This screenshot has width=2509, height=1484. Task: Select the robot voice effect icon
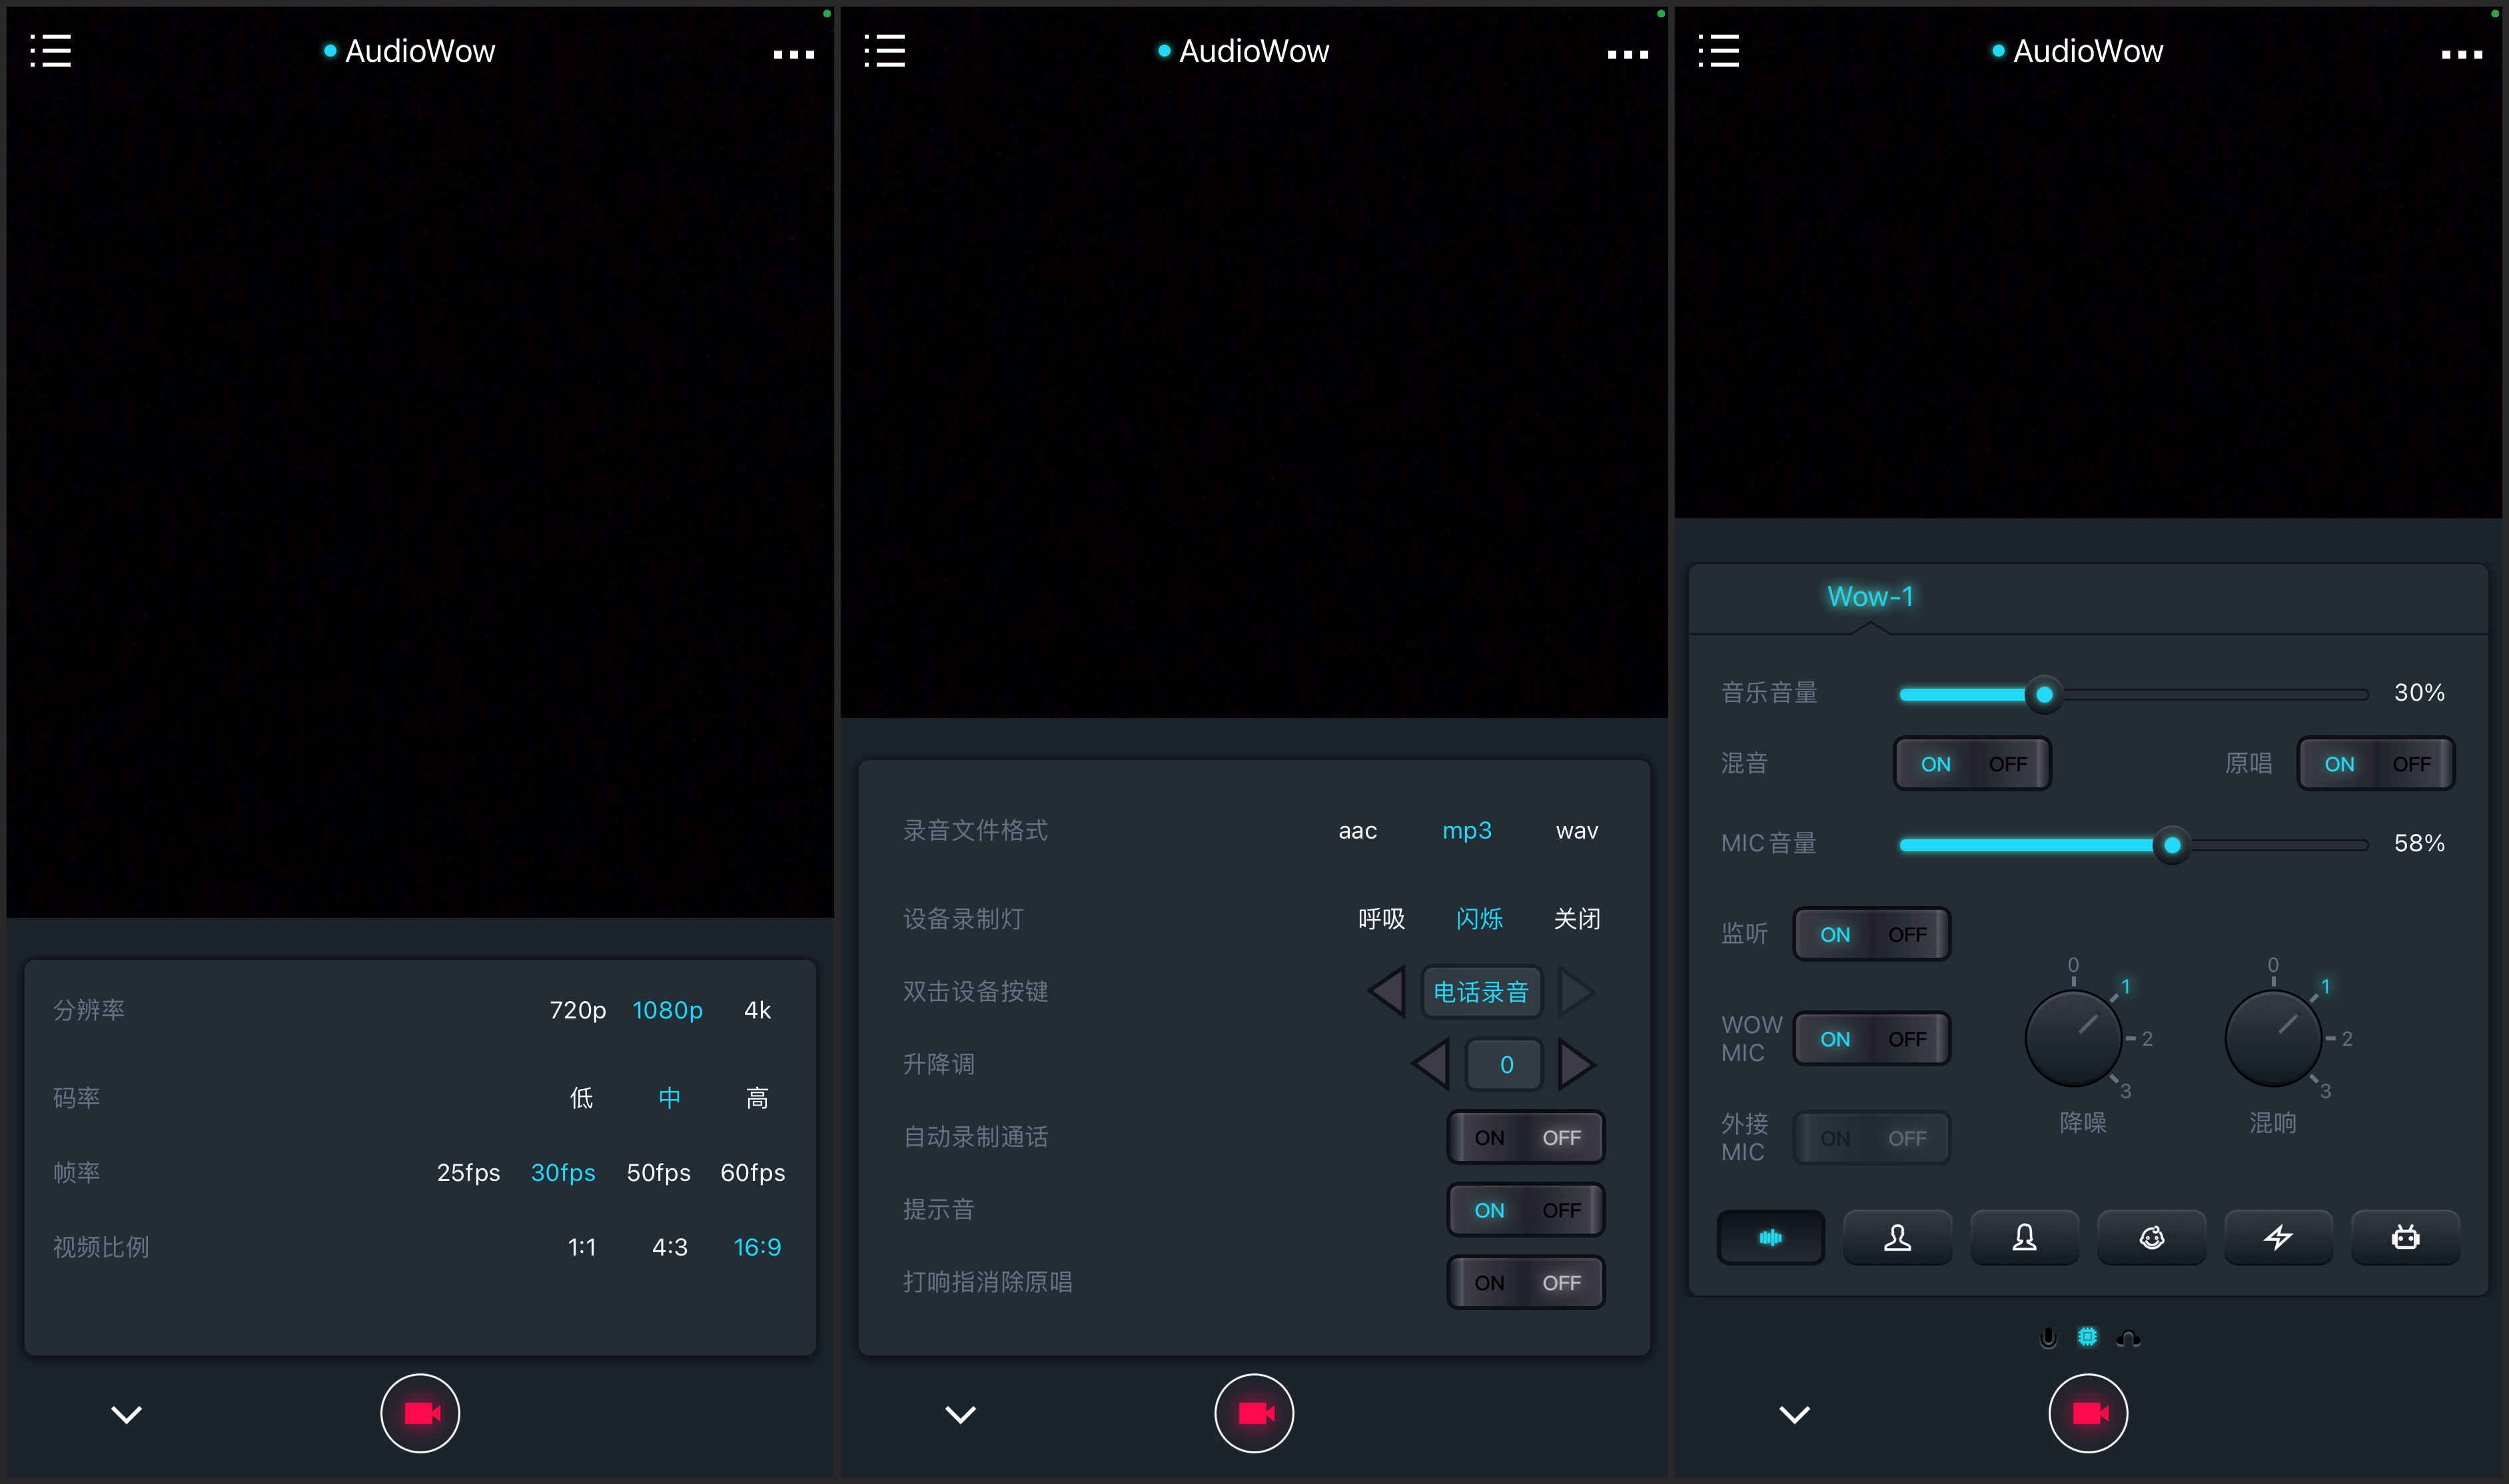click(2405, 1238)
